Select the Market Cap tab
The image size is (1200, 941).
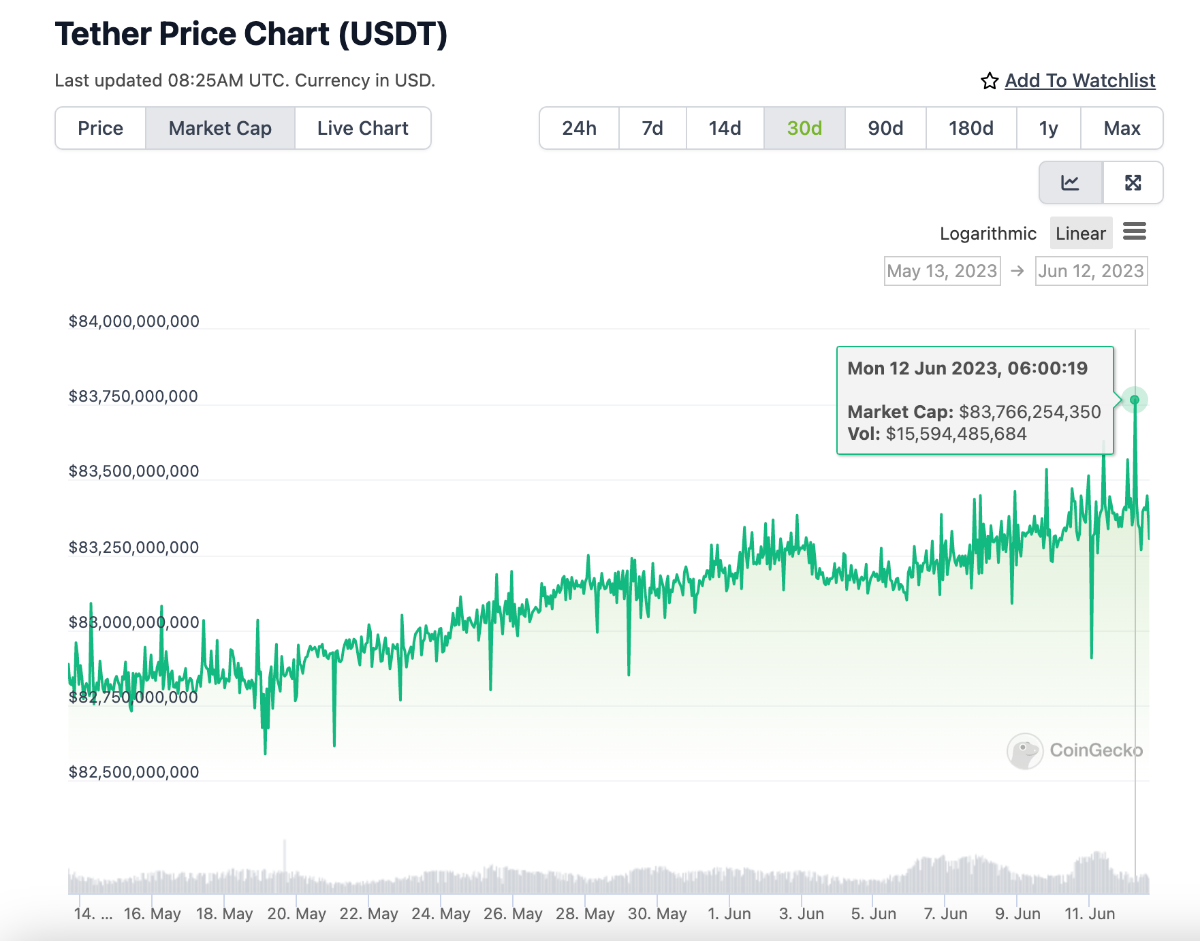[220, 128]
